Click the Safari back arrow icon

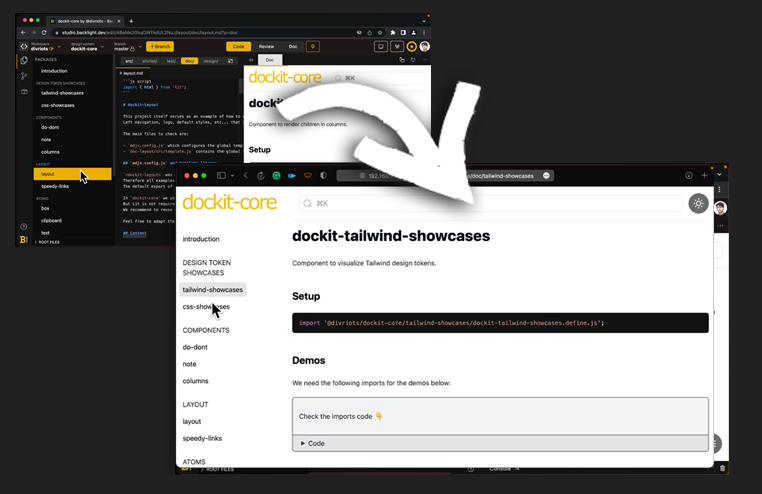(246, 175)
